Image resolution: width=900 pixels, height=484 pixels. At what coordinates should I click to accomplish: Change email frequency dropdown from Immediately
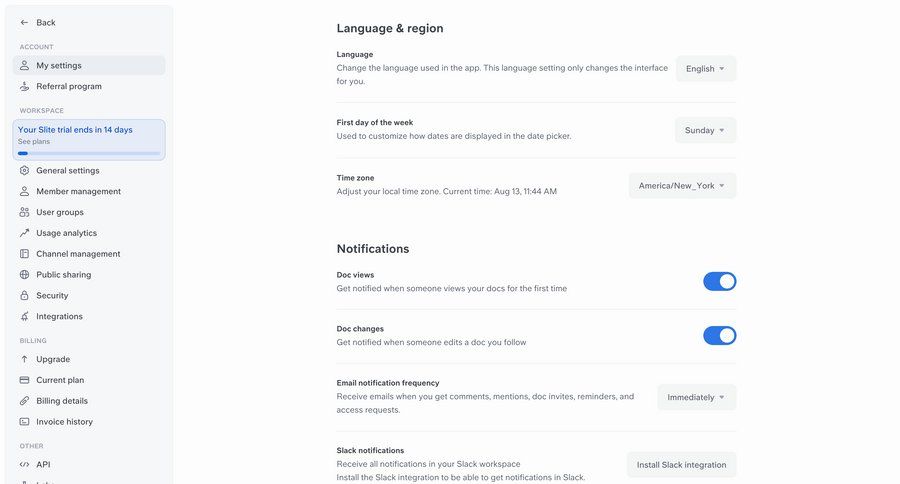coord(697,397)
